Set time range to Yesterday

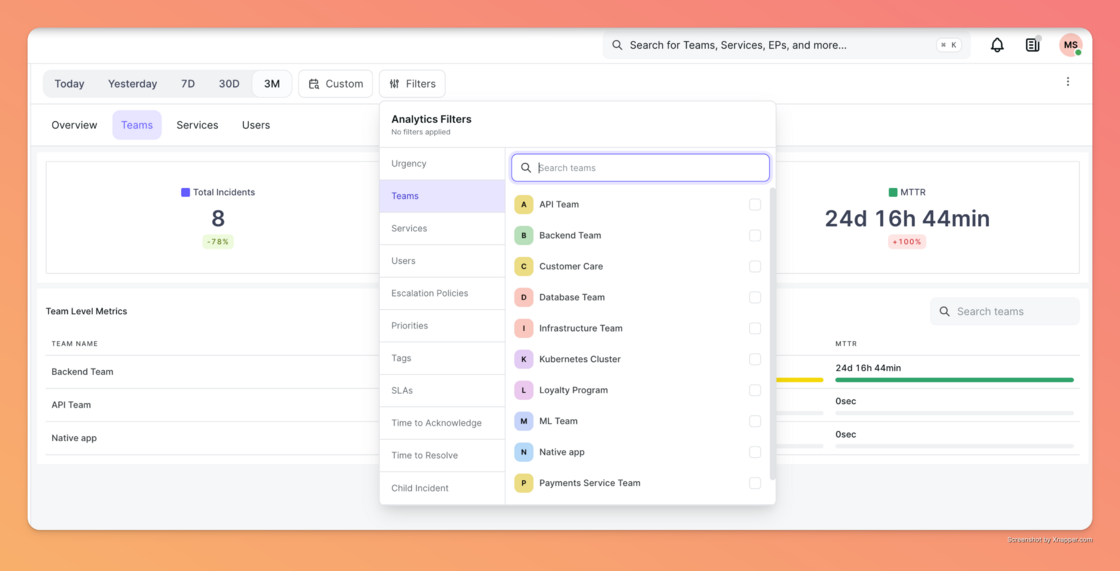[x=132, y=84]
